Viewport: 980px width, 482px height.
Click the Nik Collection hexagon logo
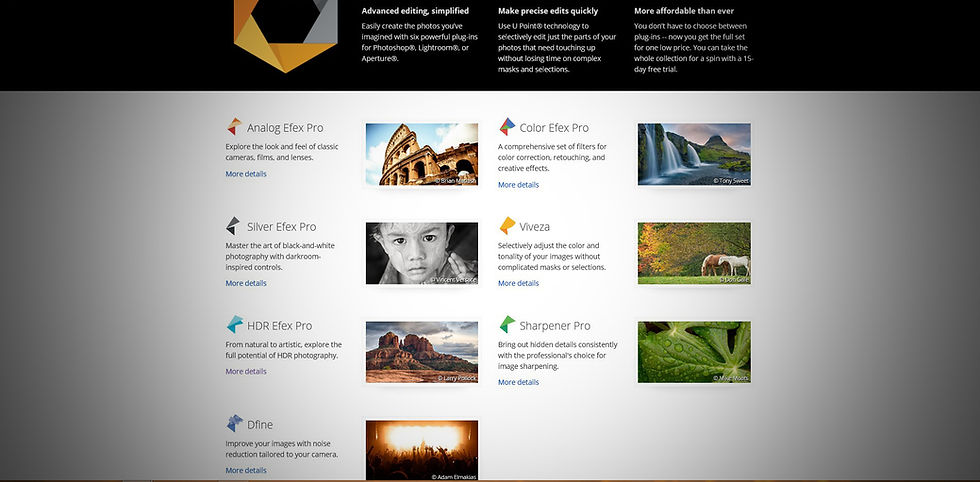coord(286,36)
